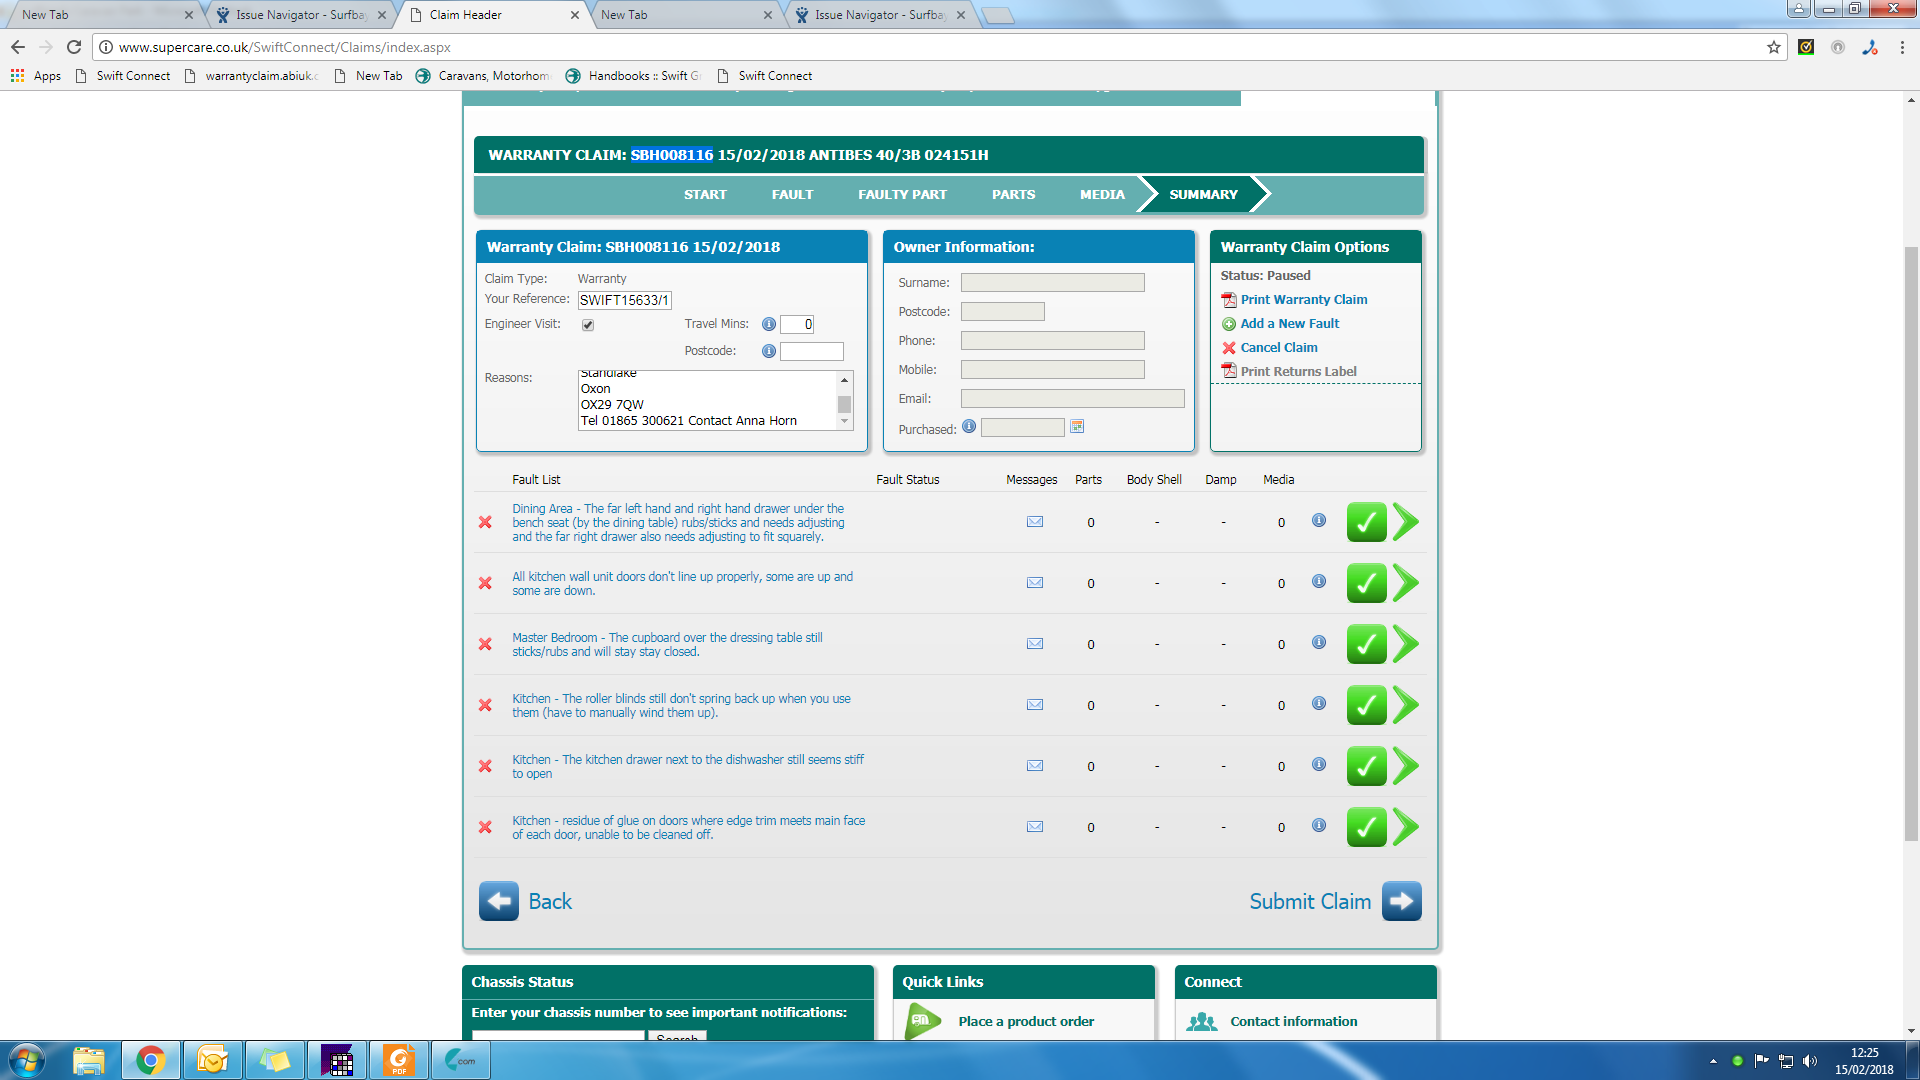Click Print Warranty Claim link
The height and width of the screenshot is (1080, 1920).
pos(1303,300)
